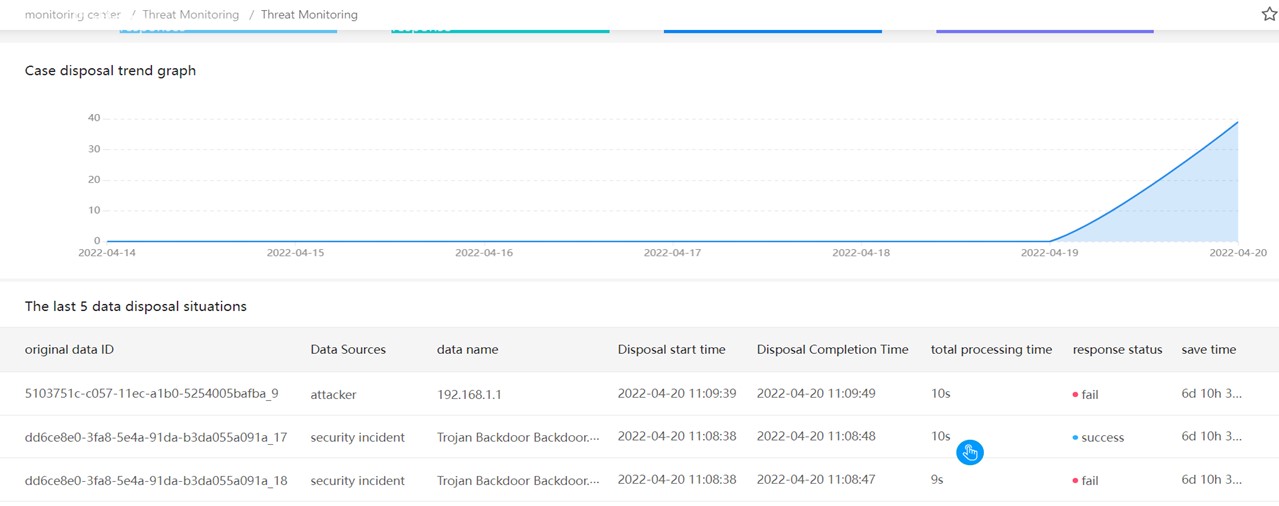This screenshot has height=506, width=1279.
Task: Click the Data Sources column header
Action: (348, 350)
